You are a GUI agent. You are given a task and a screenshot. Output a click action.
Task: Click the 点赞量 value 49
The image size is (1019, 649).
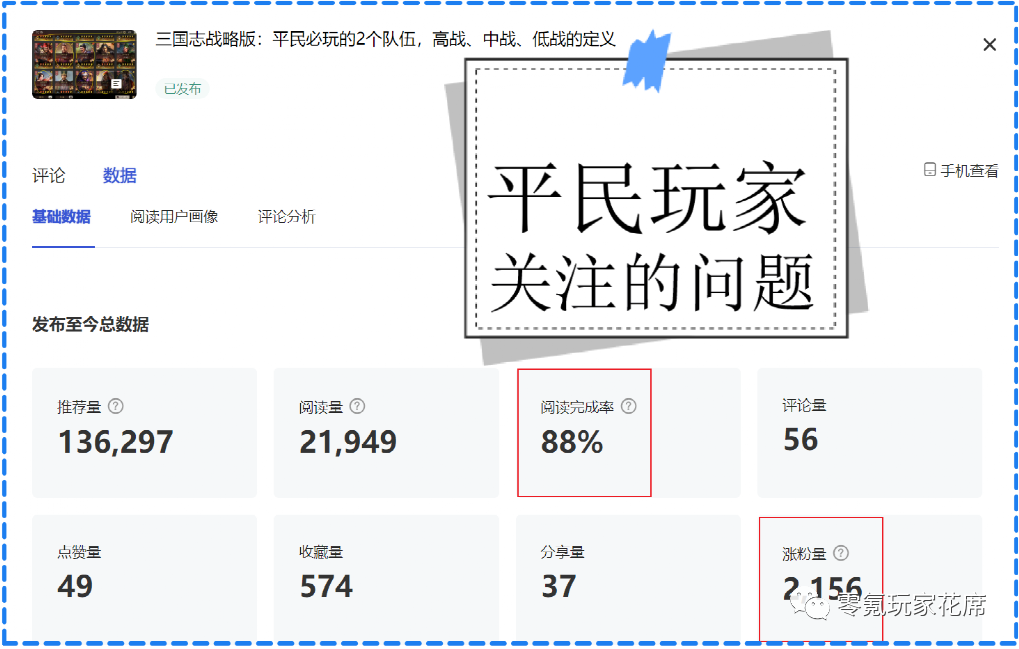(75, 587)
